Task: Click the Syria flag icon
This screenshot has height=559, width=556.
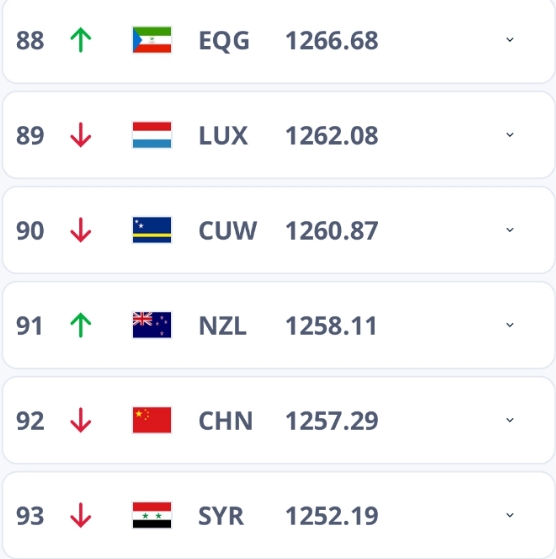Action: click(x=152, y=515)
